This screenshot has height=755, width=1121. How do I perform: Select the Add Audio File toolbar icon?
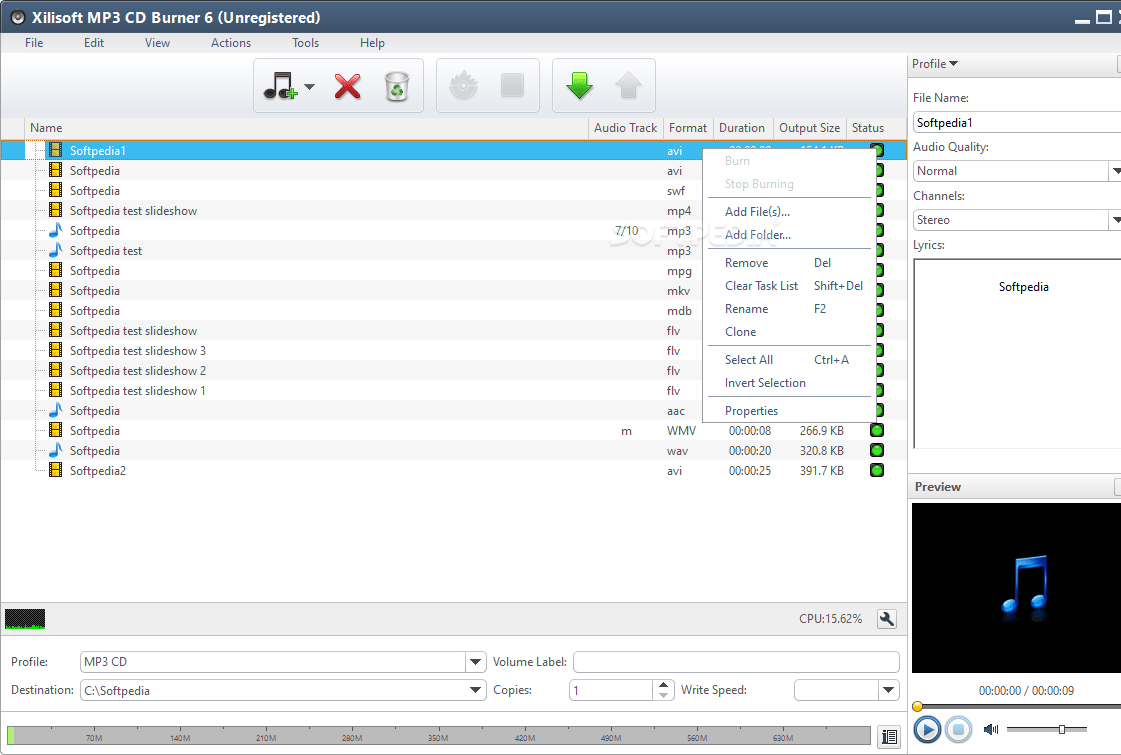281,85
